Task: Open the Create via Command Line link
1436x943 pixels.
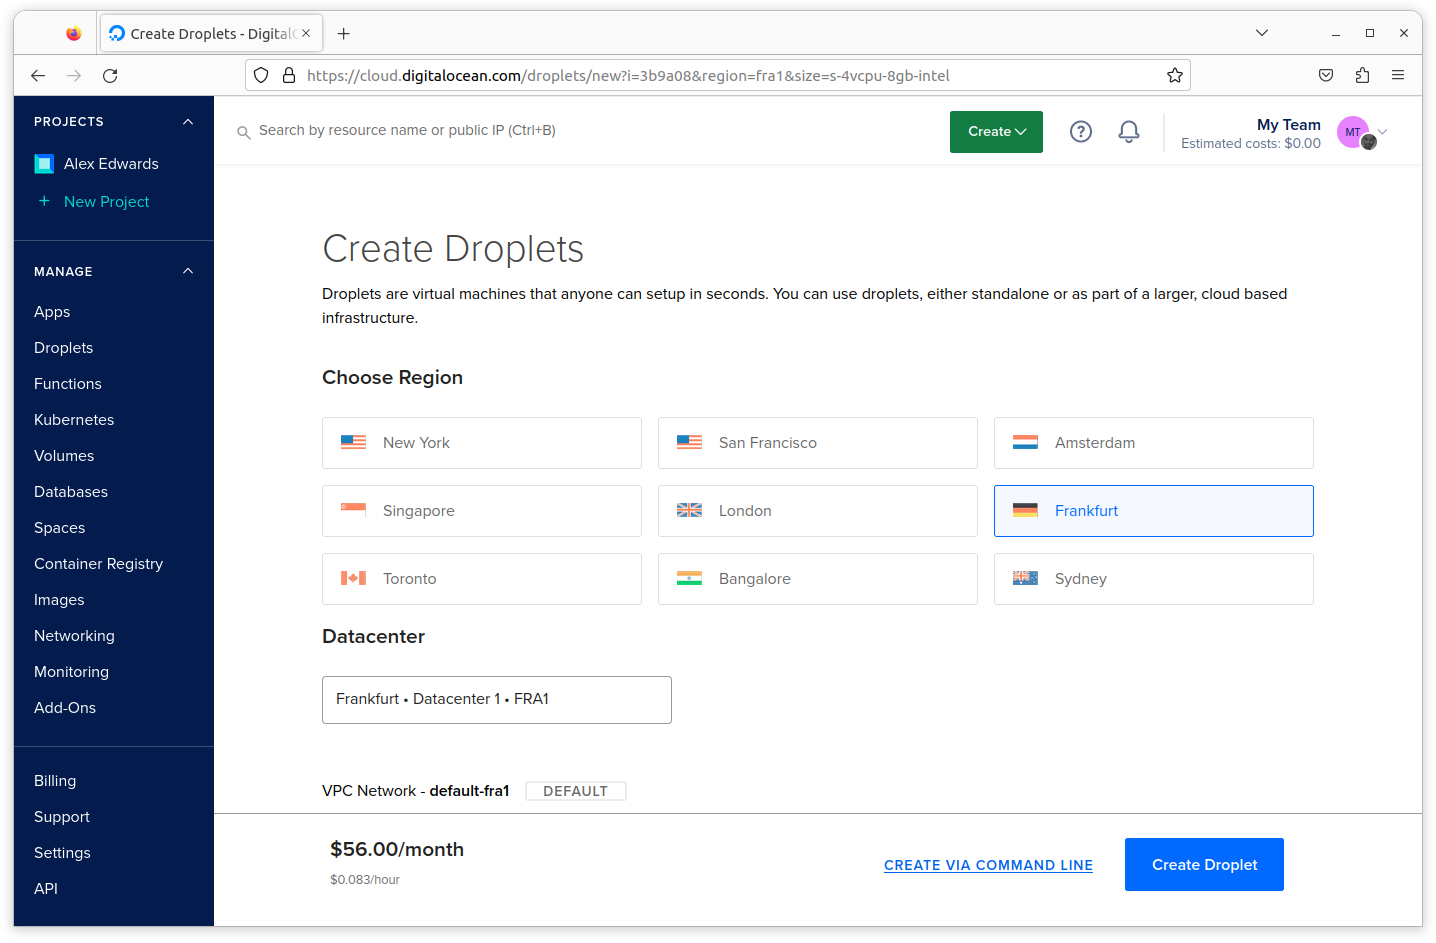Action: pos(988,866)
